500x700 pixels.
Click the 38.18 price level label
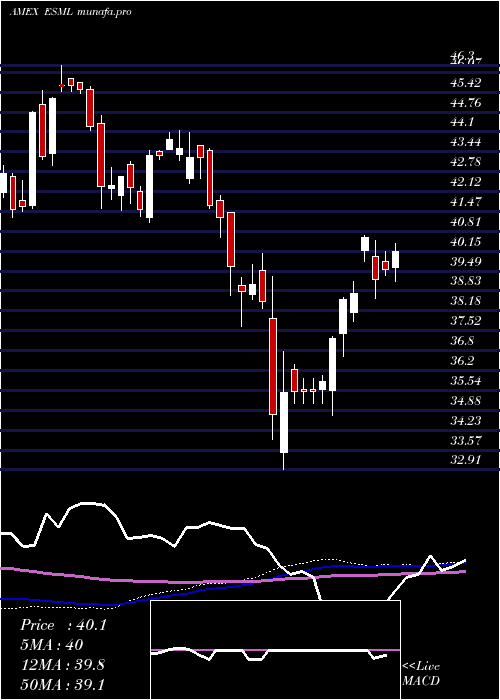click(x=465, y=300)
